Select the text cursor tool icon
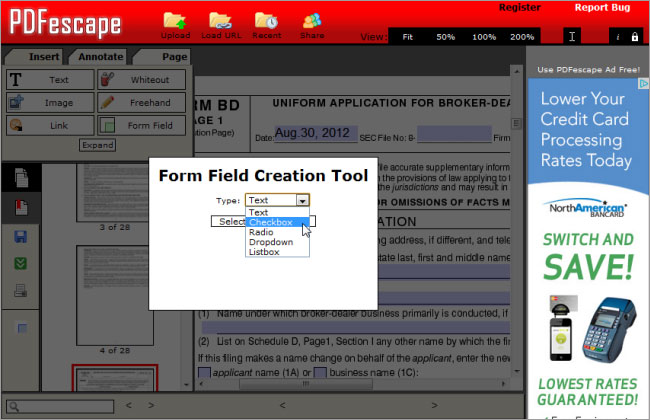Image resolution: width=650 pixels, height=420 pixels. 572,37
